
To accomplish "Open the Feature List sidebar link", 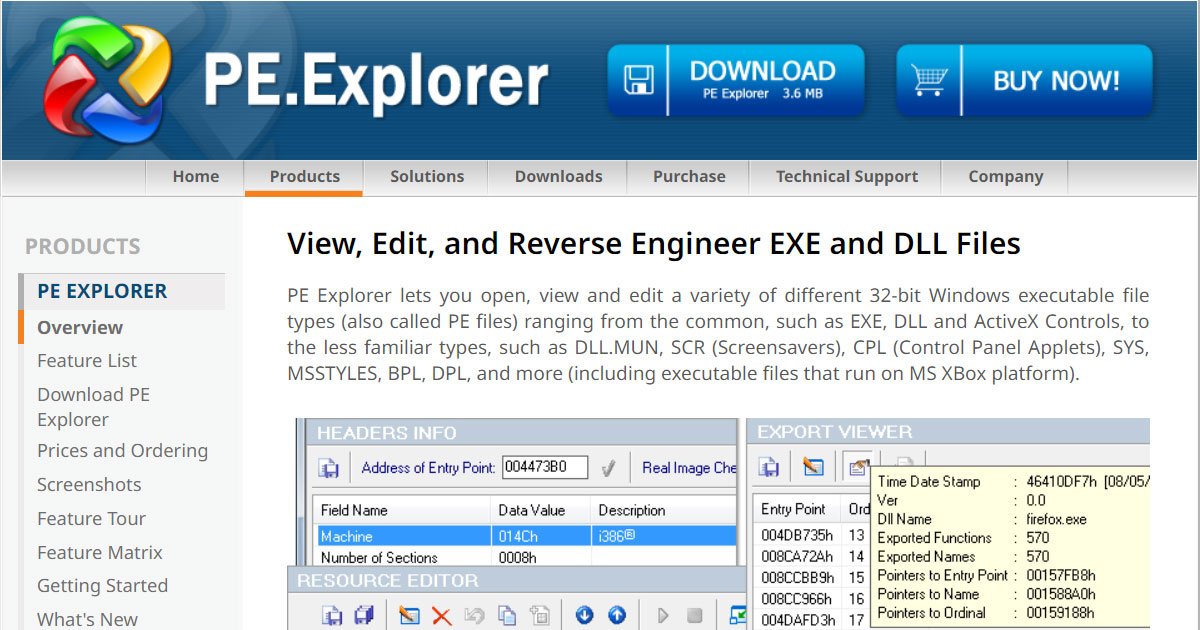I will (x=87, y=361).
